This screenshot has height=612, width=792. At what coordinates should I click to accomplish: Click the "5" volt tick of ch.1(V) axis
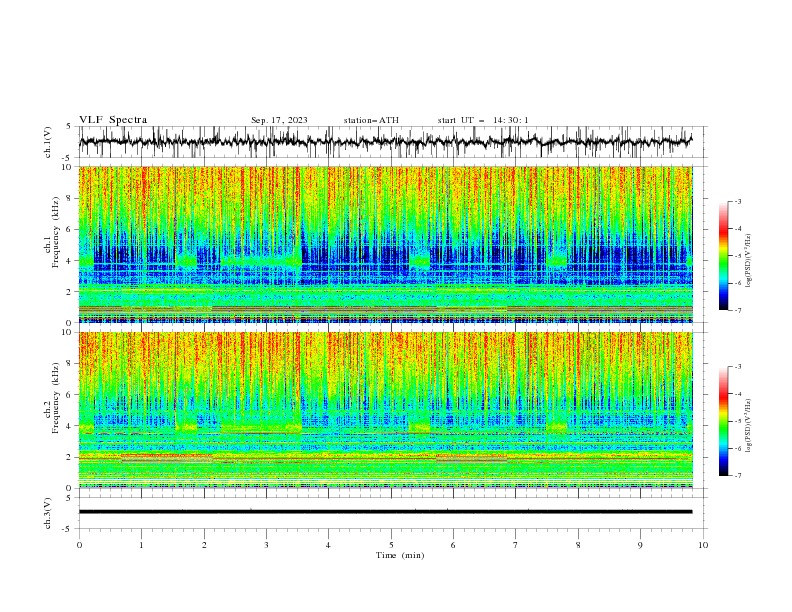[x=68, y=127]
